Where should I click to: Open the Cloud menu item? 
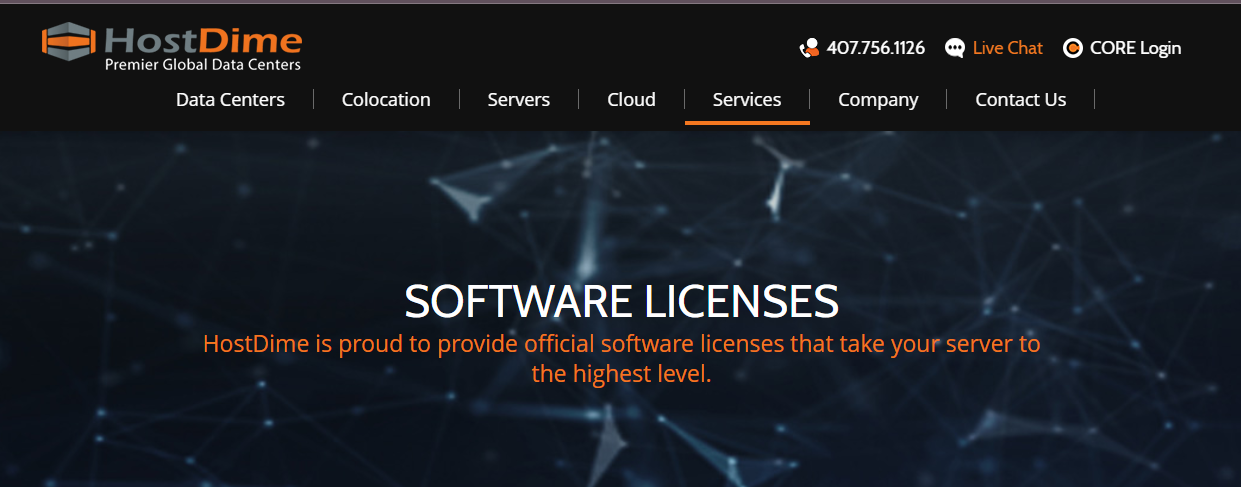point(631,100)
